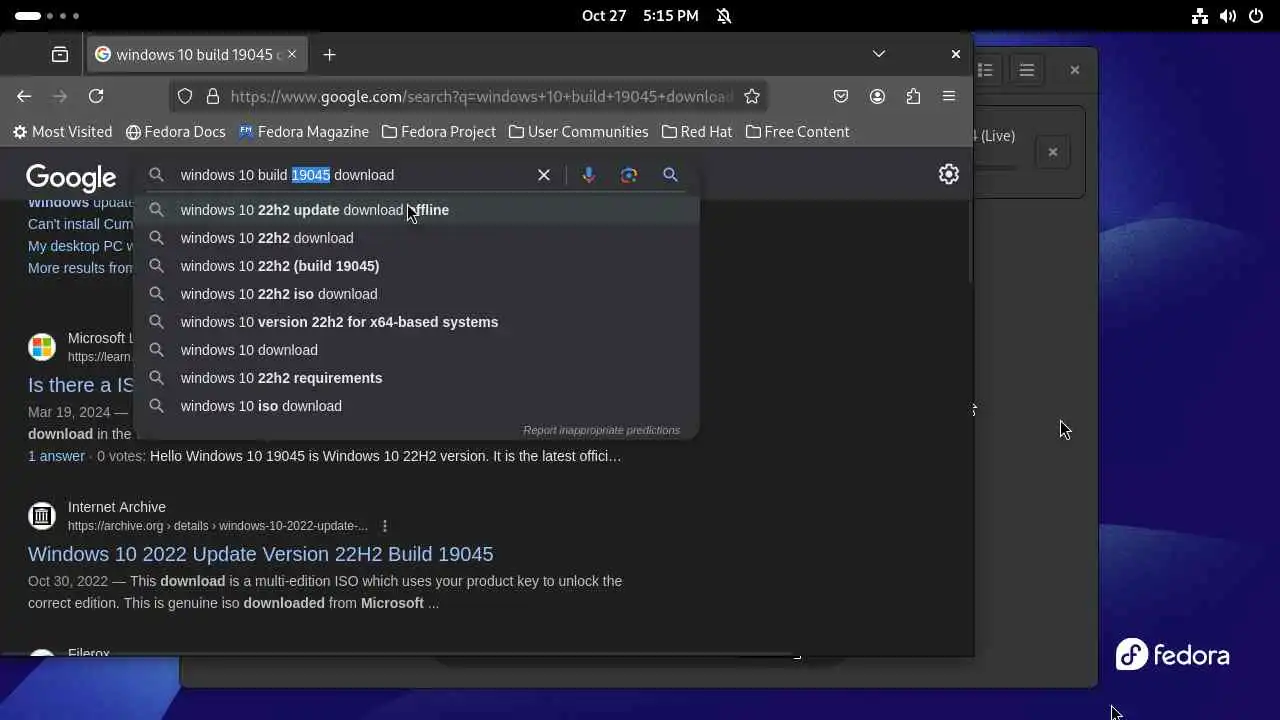This screenshot has height=720, width=1280.
Task: Select suggestion '22h2 iso download'
Action: 416,294
